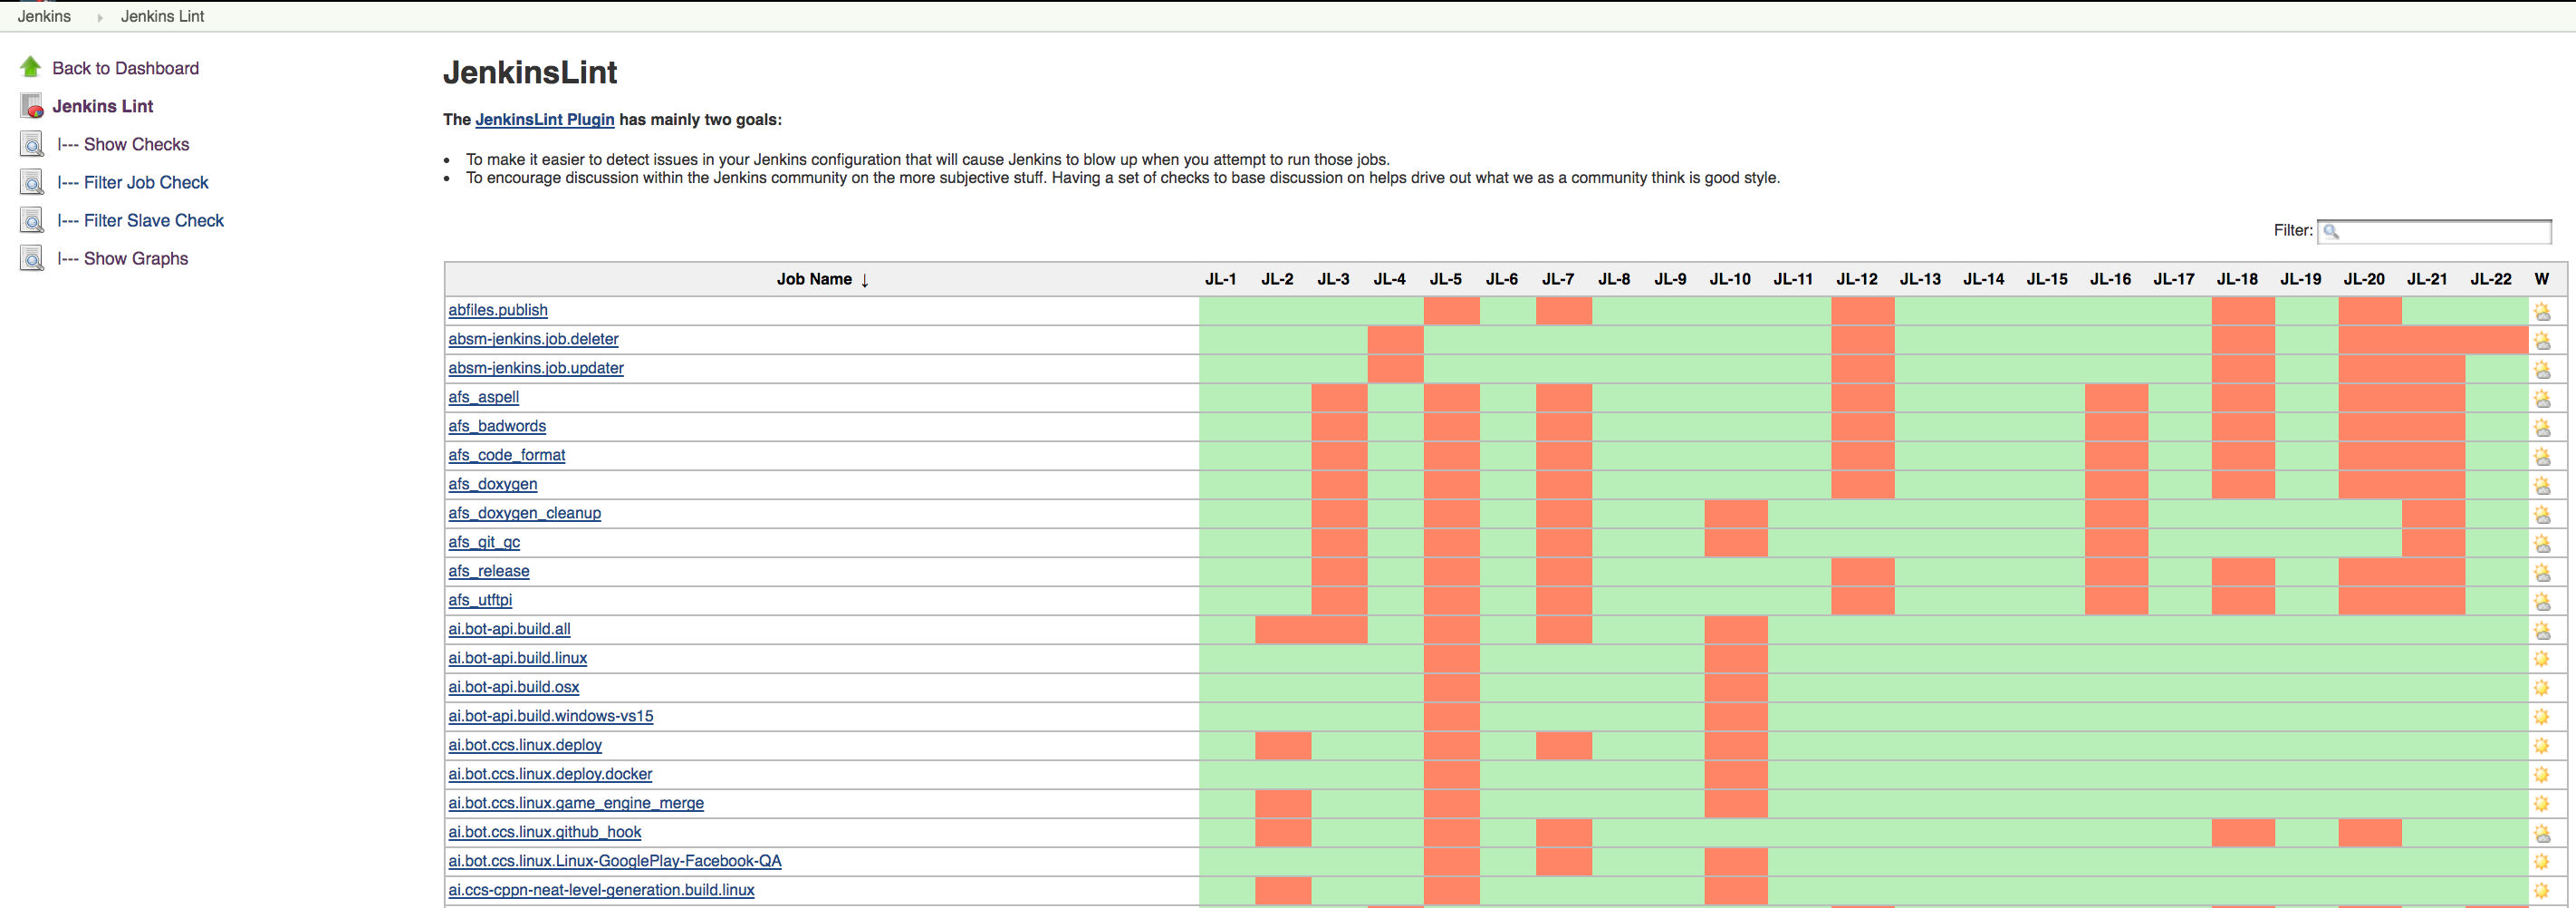Click the Show Graphs magnifier icon
This screenshot has width=2576, height=908.
(x=32, y=258)
